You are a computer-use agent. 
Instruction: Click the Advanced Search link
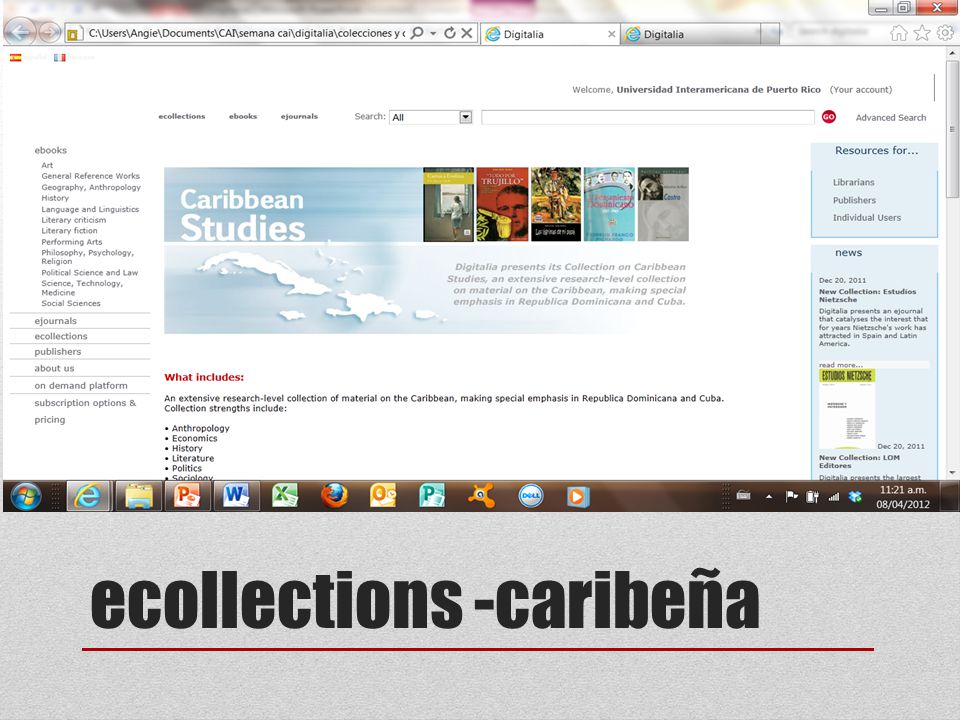(891, 118)
